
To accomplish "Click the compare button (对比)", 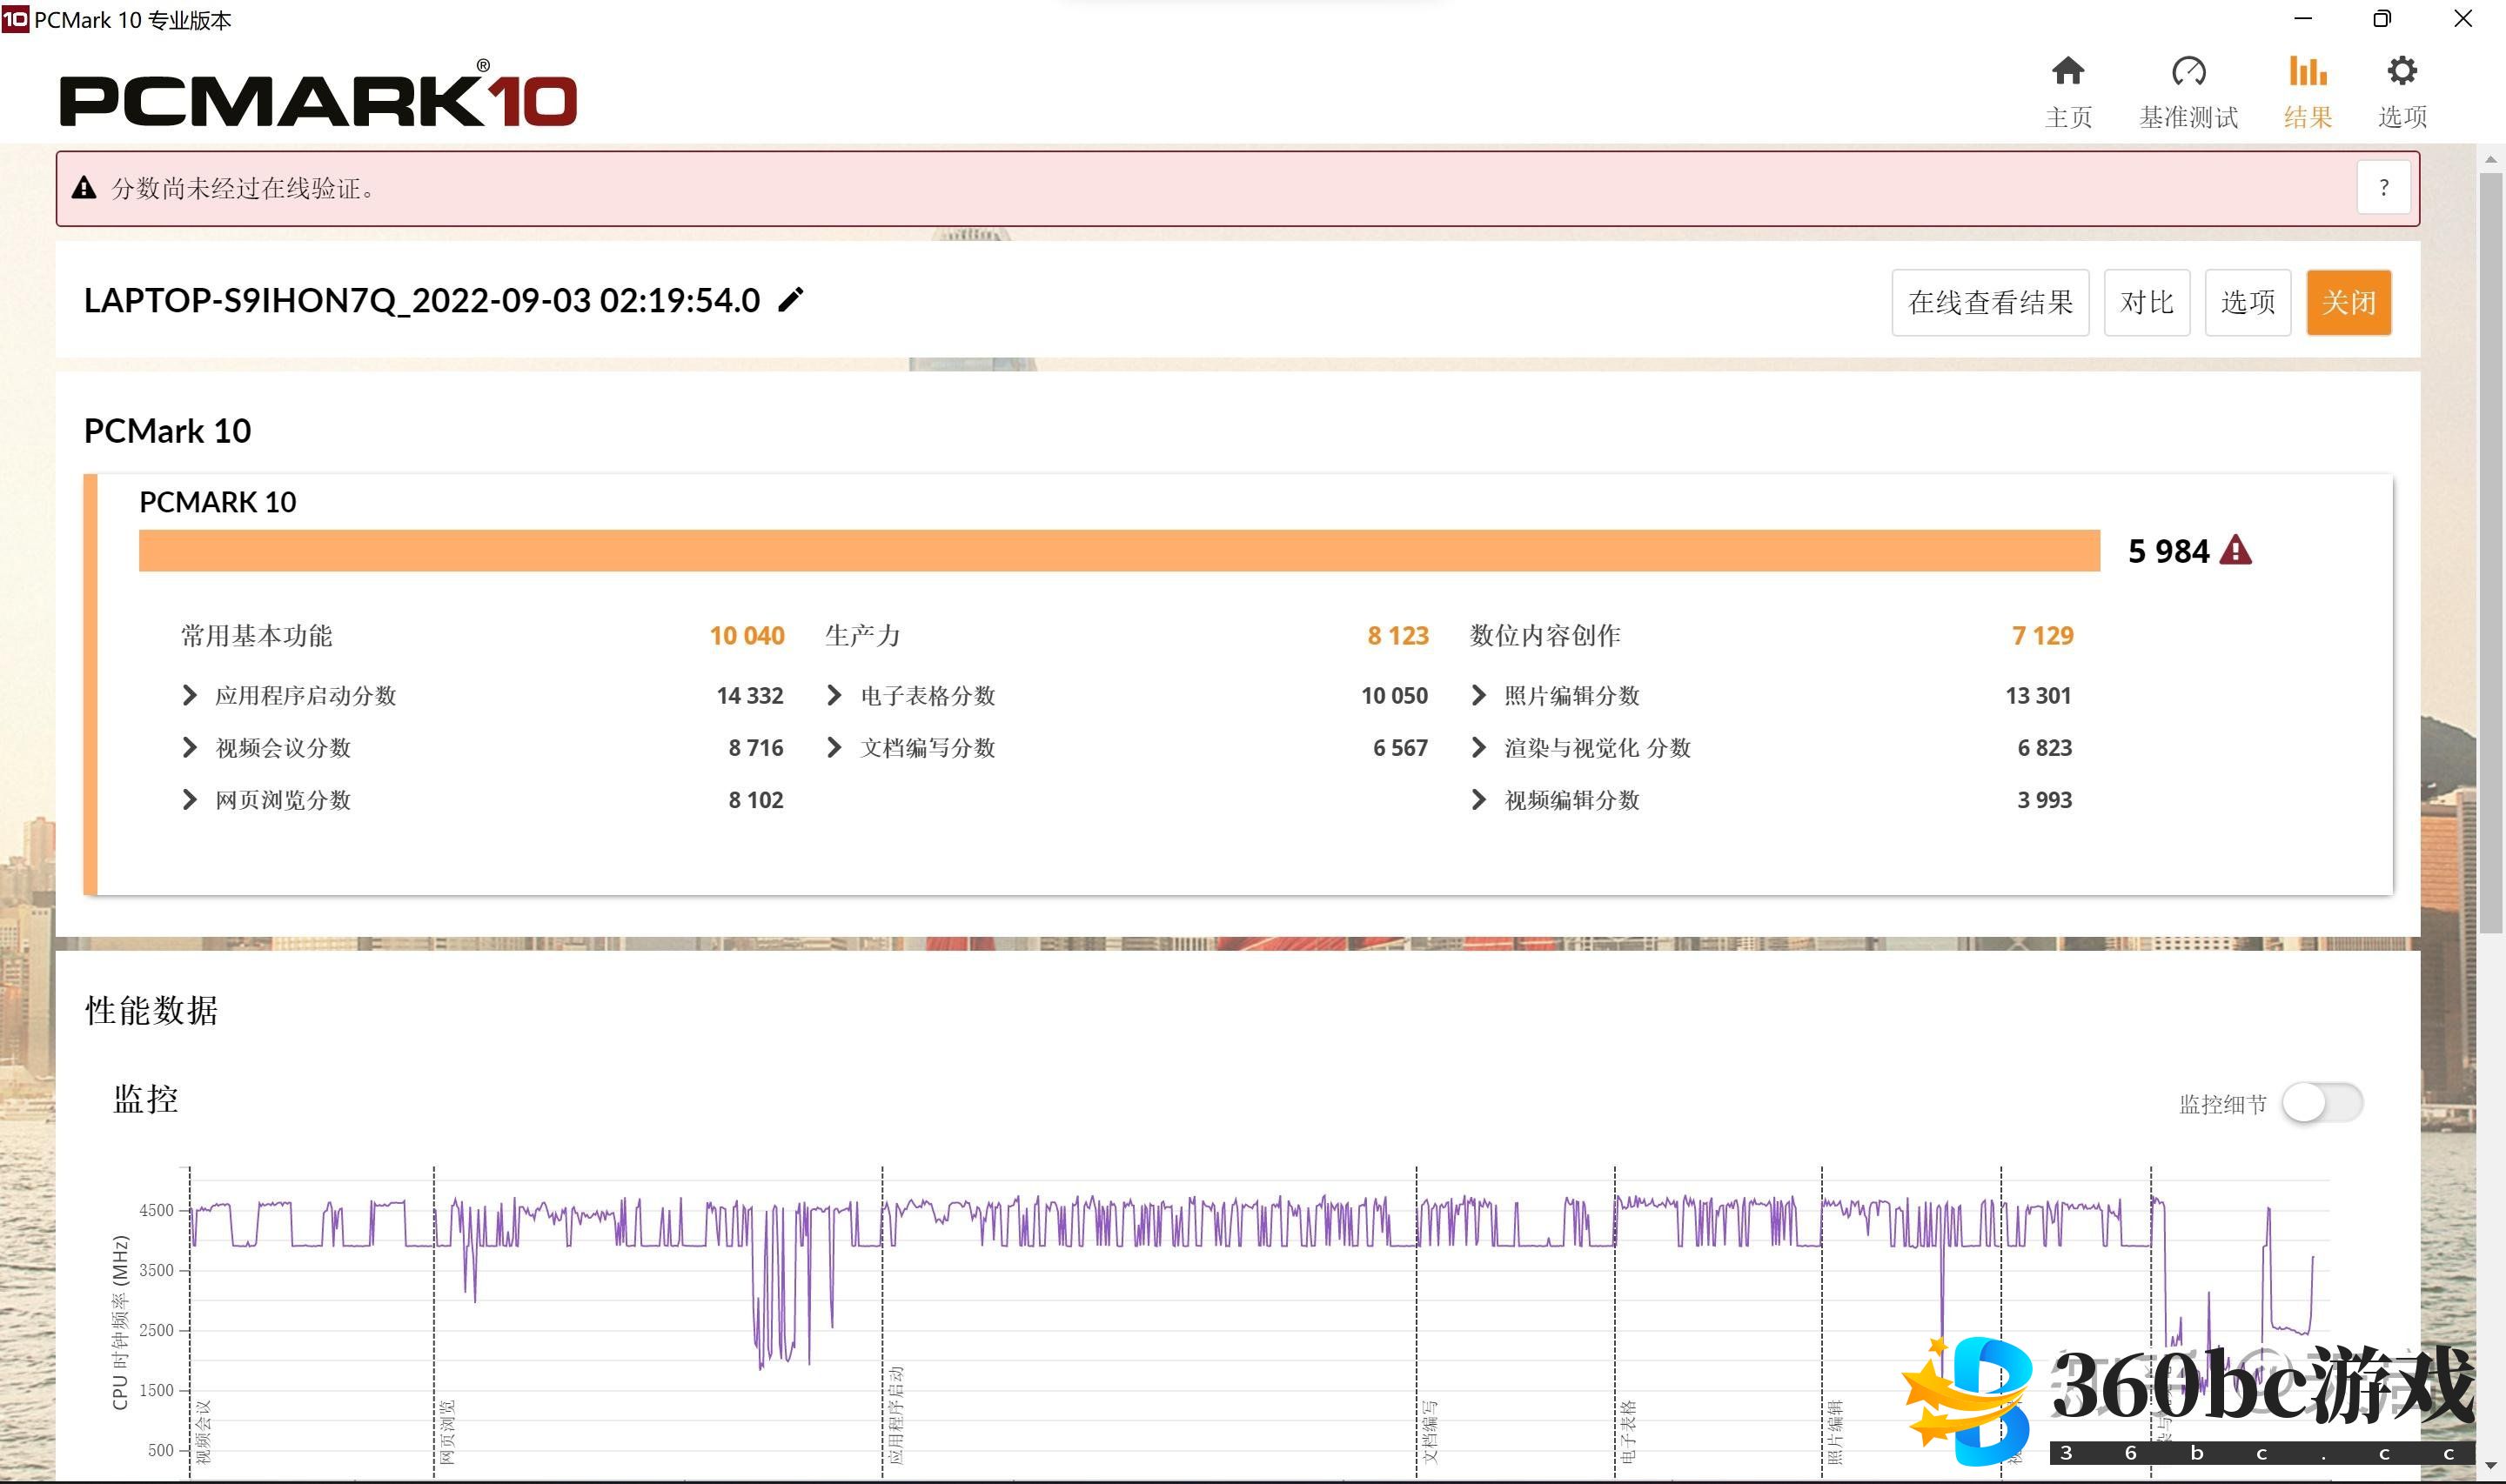I will click(2146, 302).
